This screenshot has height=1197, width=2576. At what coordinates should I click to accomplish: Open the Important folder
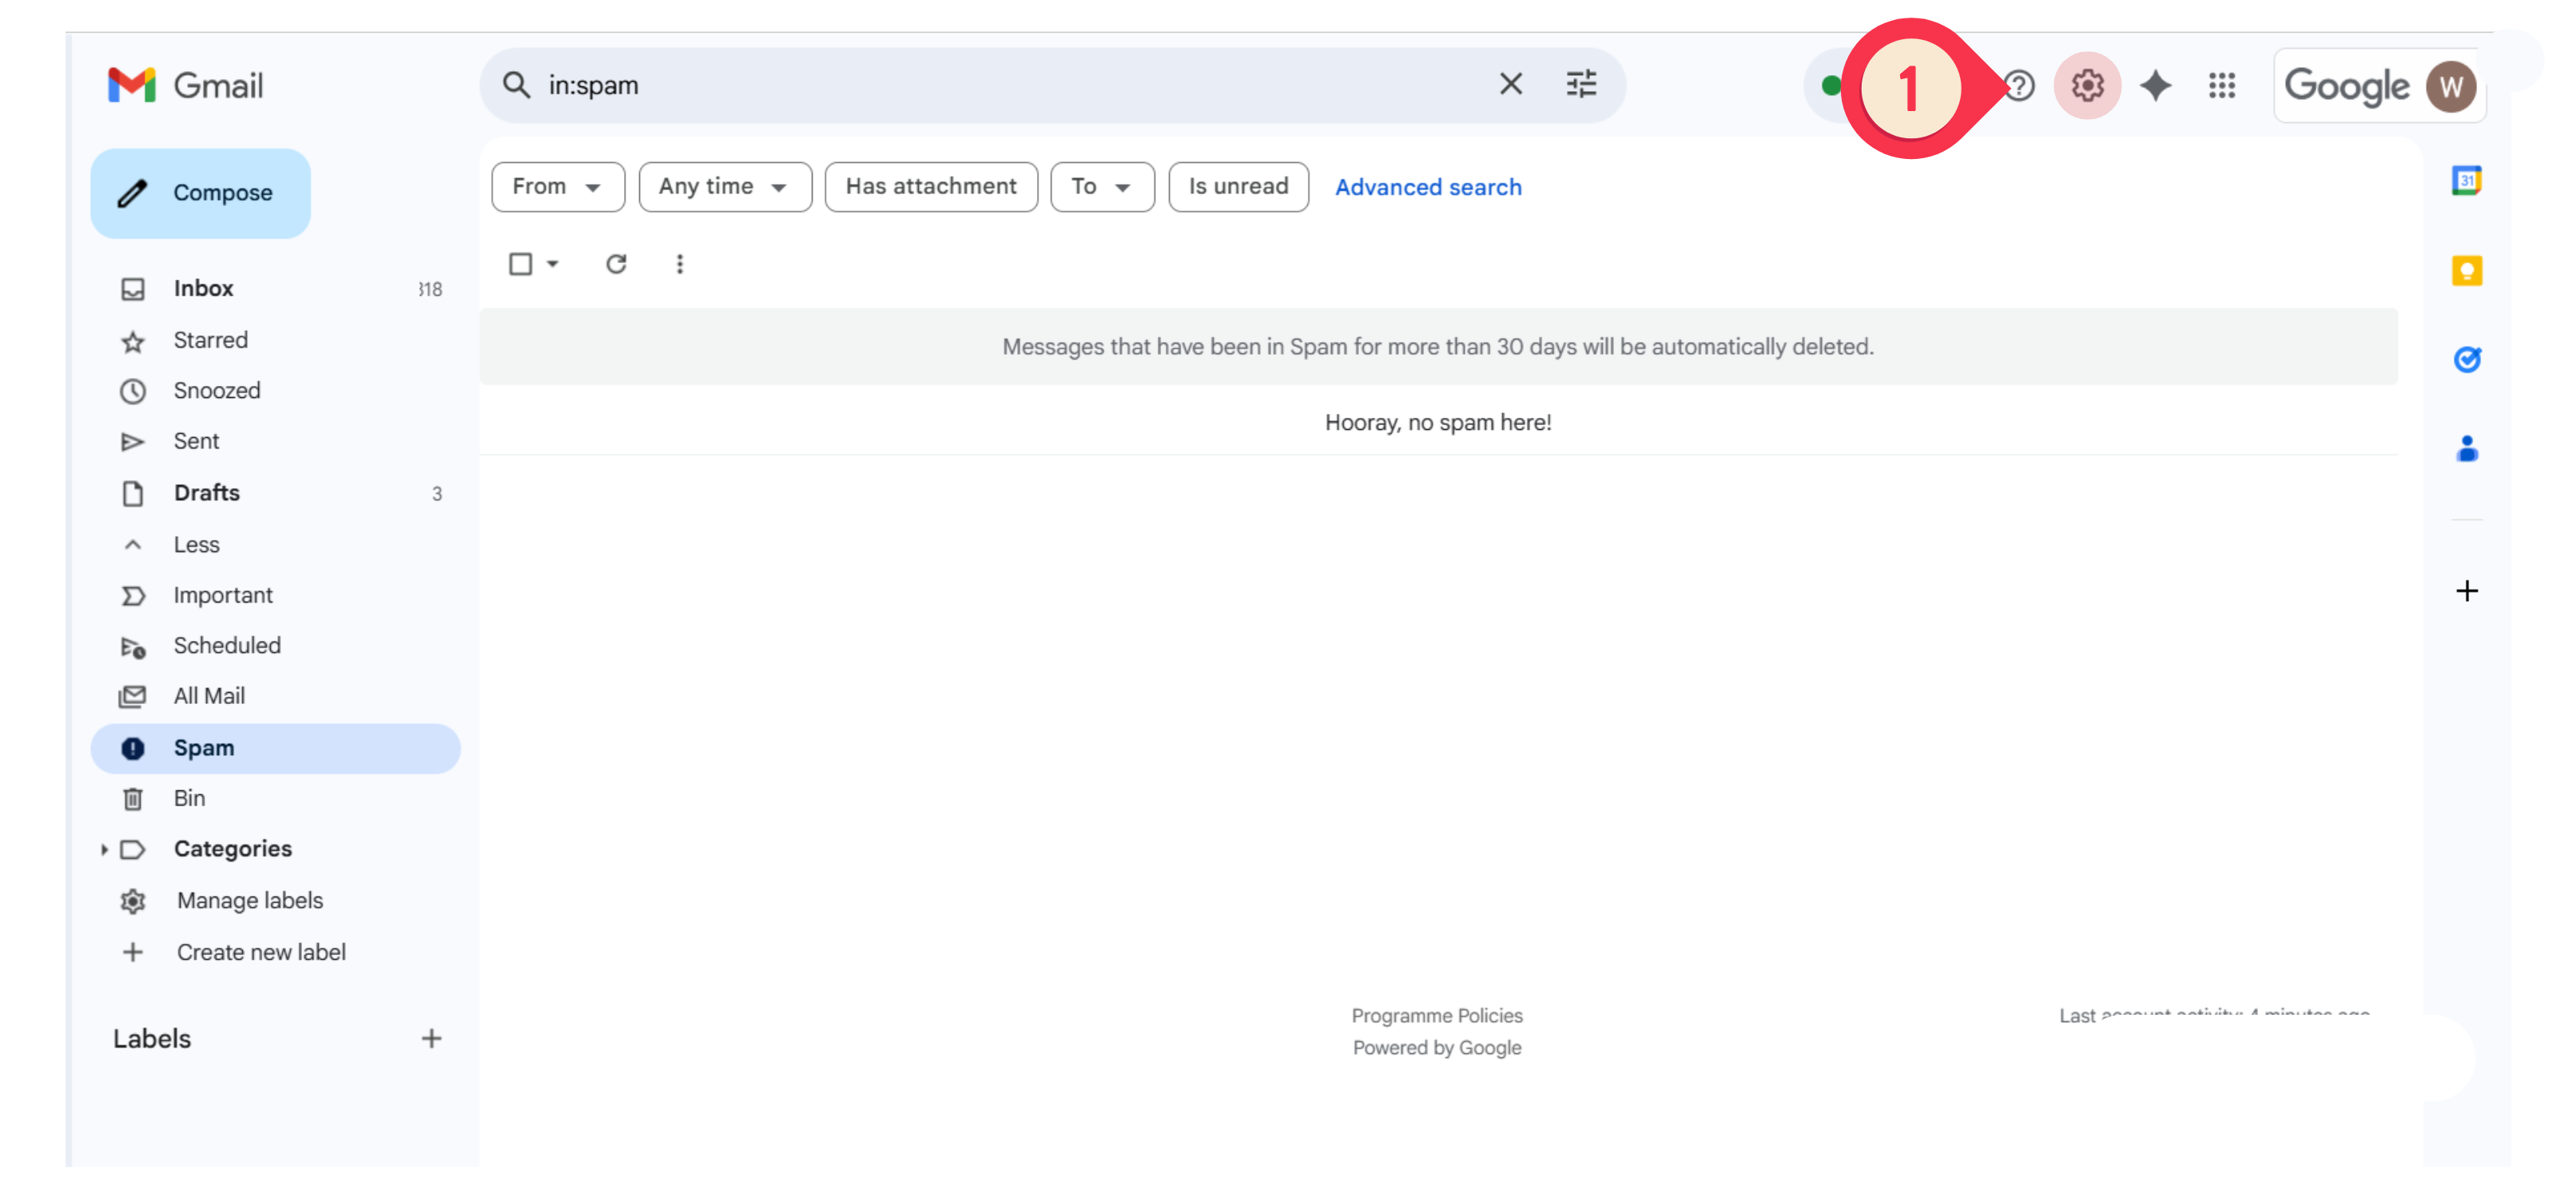275,595
